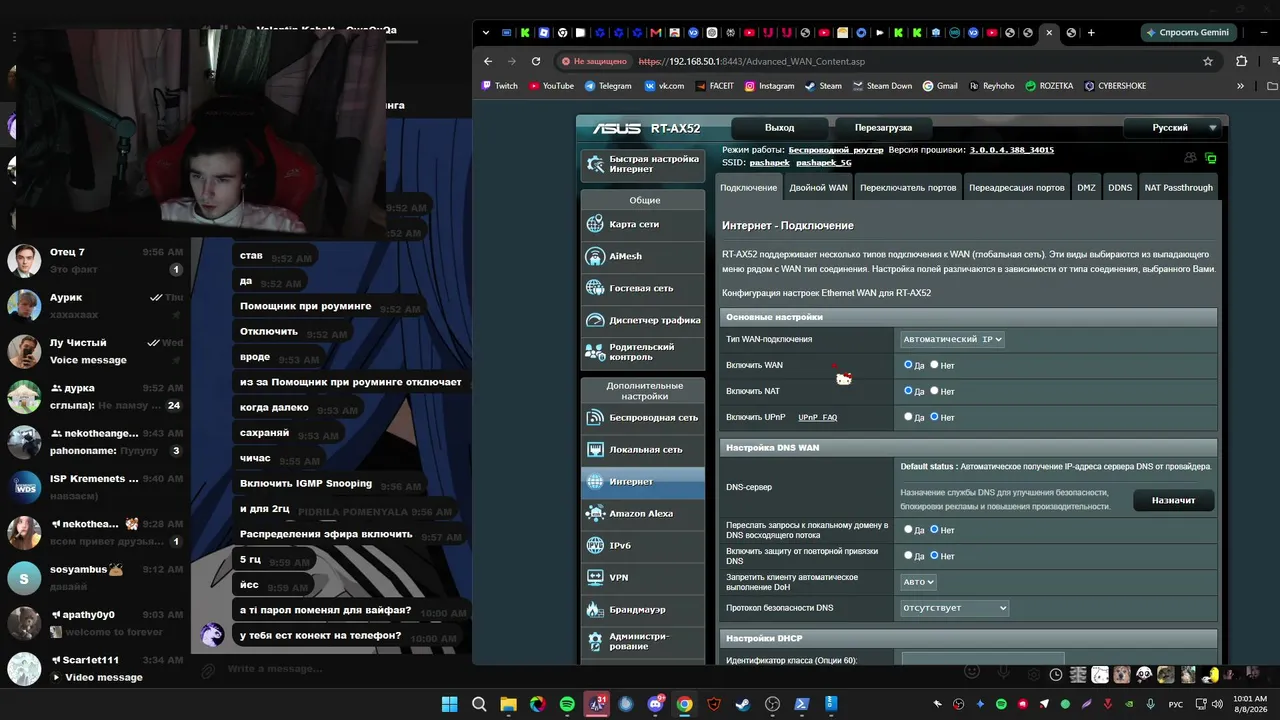Open the Беспроводная сеть wireless icon

pyautogui.click(x=595, y=417)
